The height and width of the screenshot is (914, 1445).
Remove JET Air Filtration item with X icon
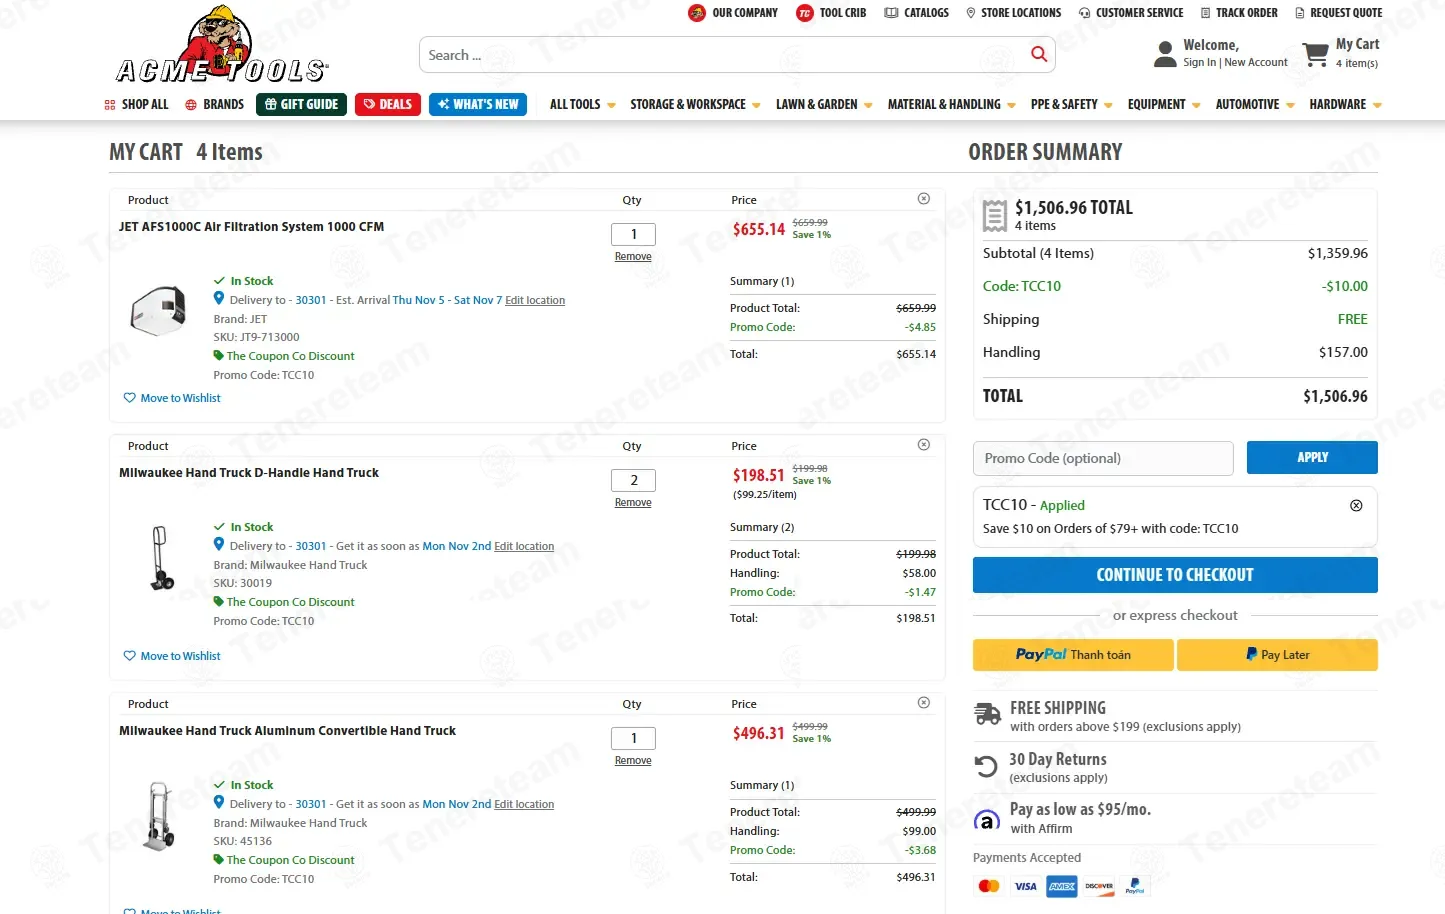click(924, 199)
